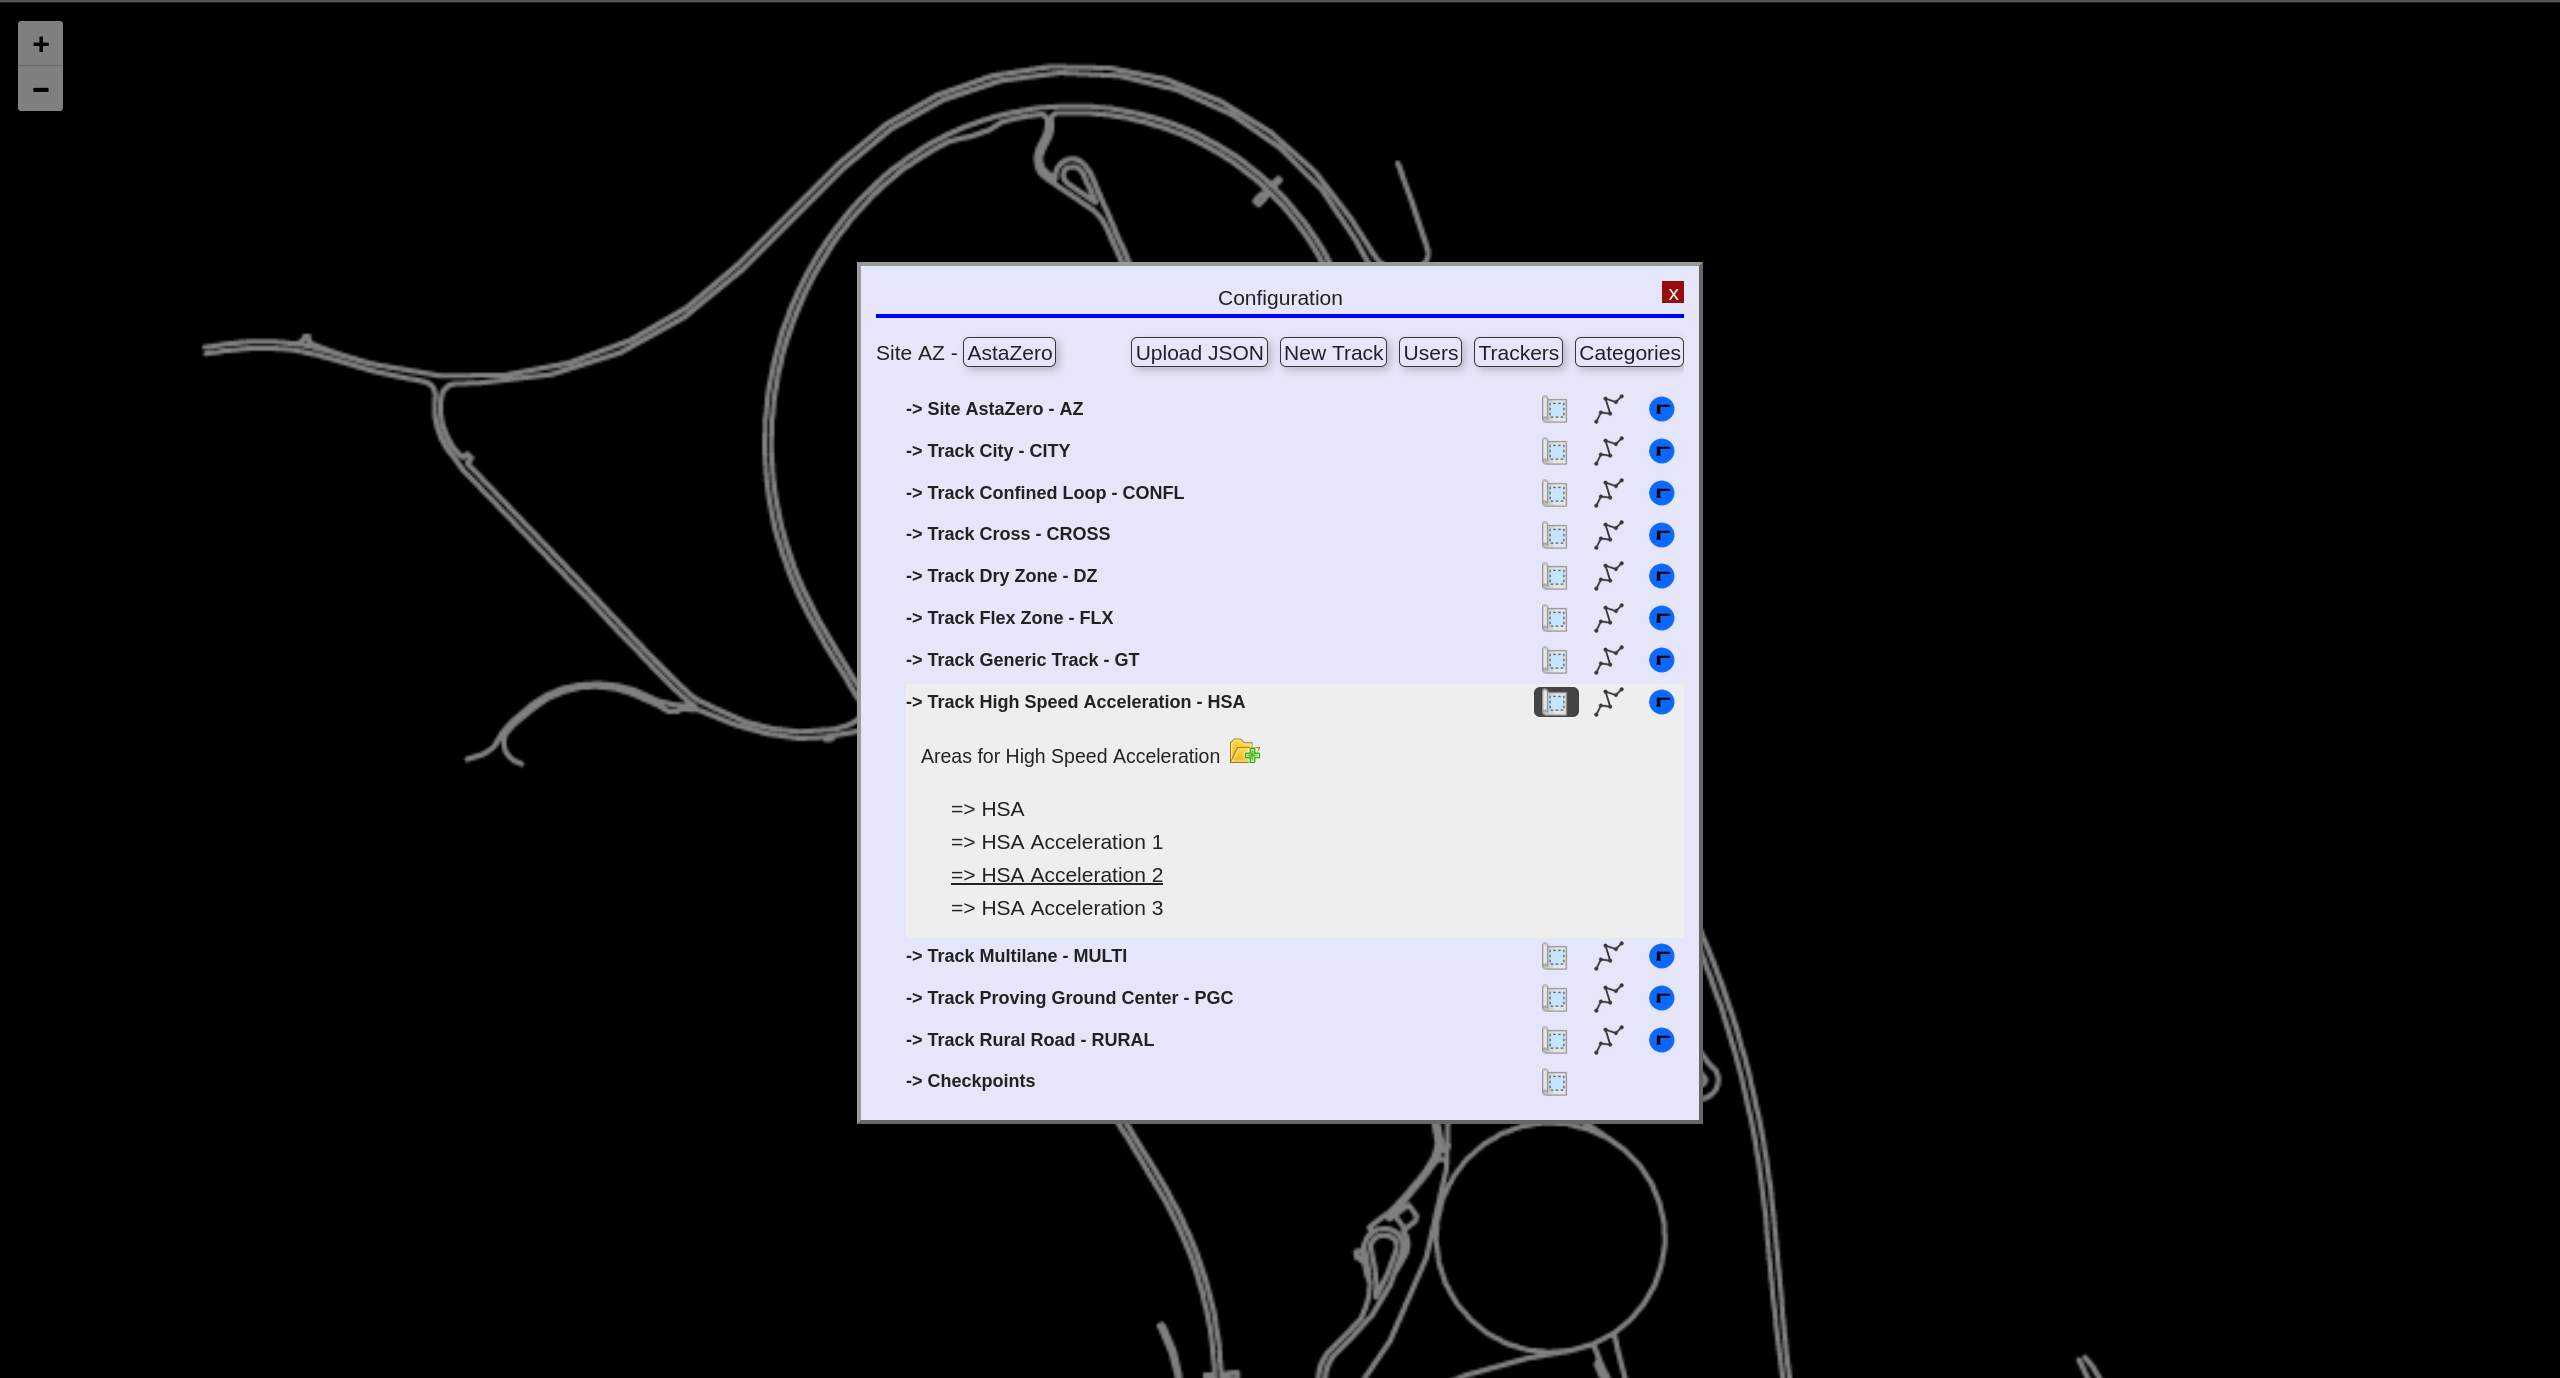Expand Track Multilane - MULTI row
This screenshot has width=2560, height=1378.
pyautogui.click(x=1016, y=956)
